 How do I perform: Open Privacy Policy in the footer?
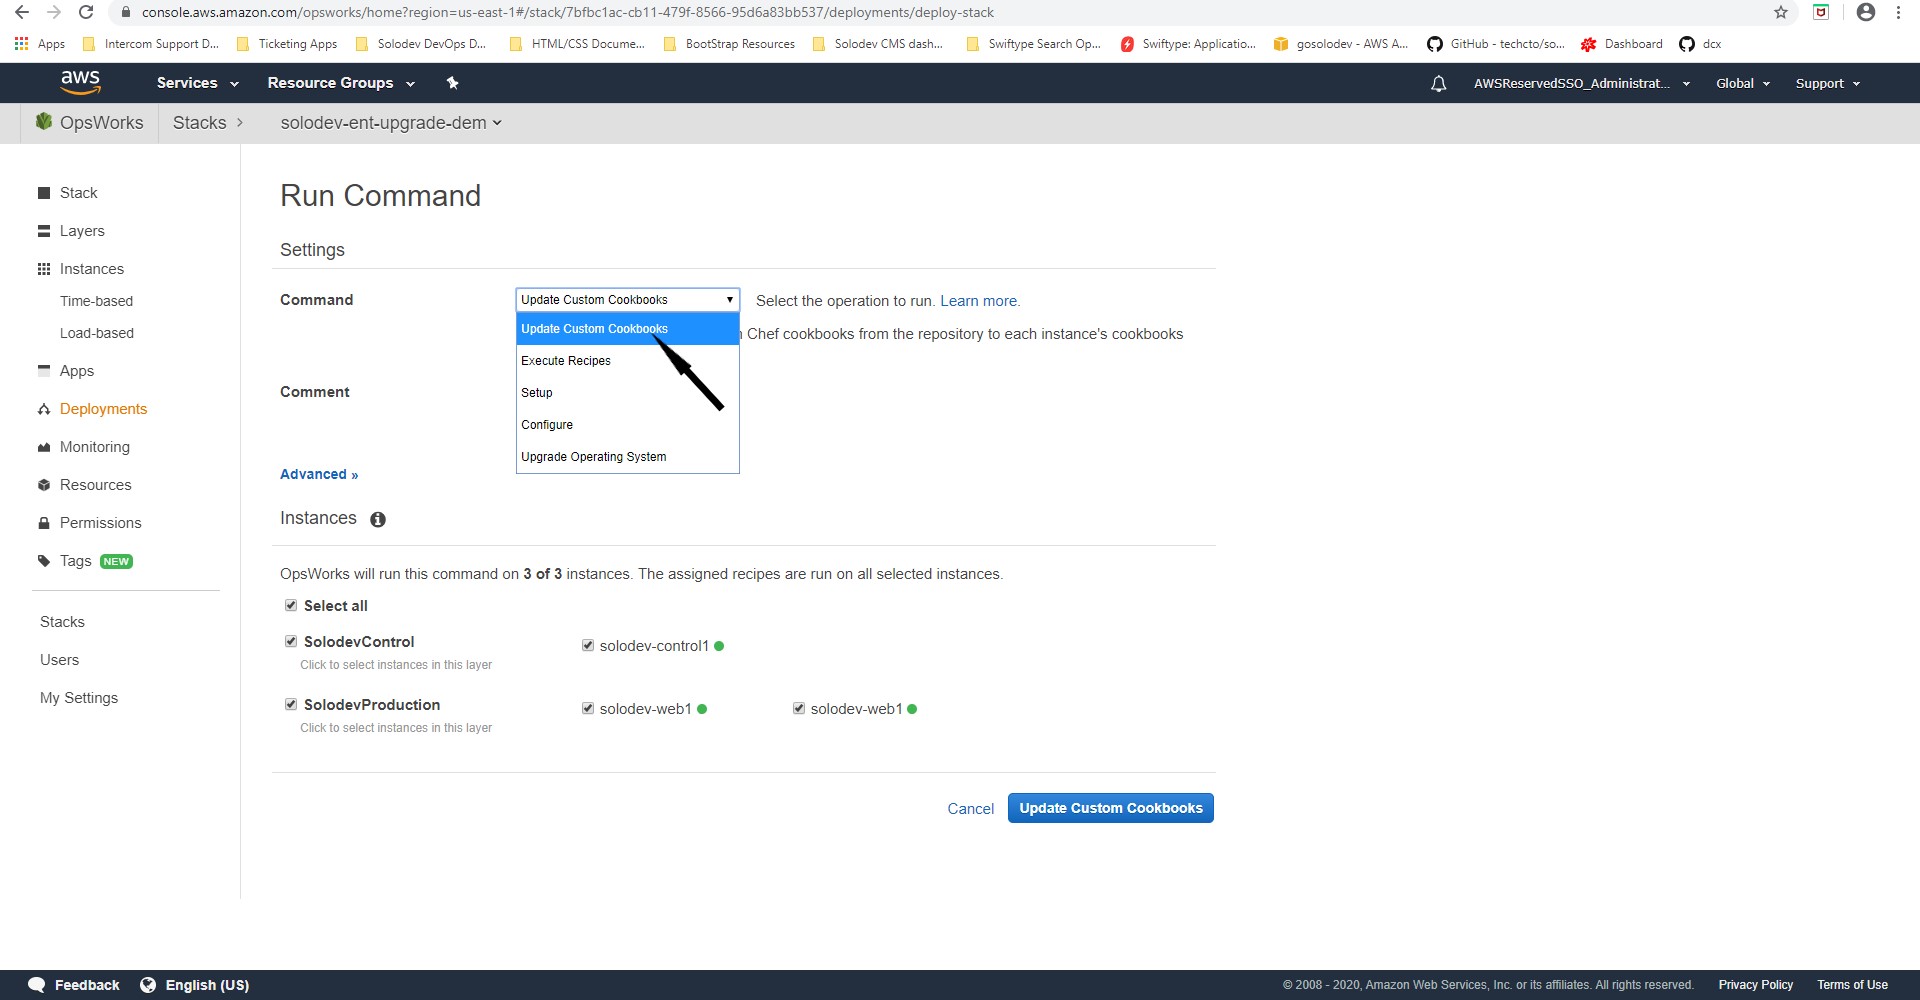tap(1755, 985)
